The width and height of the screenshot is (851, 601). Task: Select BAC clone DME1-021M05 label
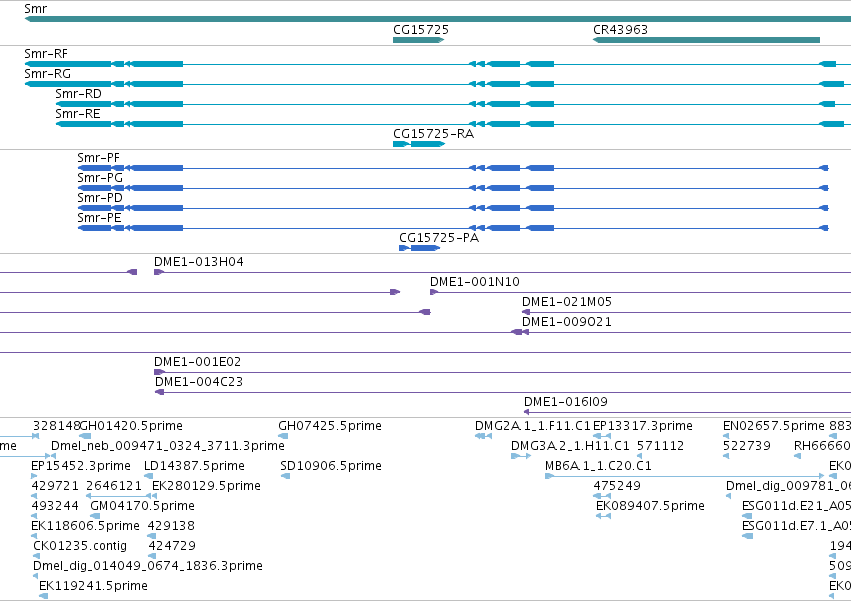567,302
